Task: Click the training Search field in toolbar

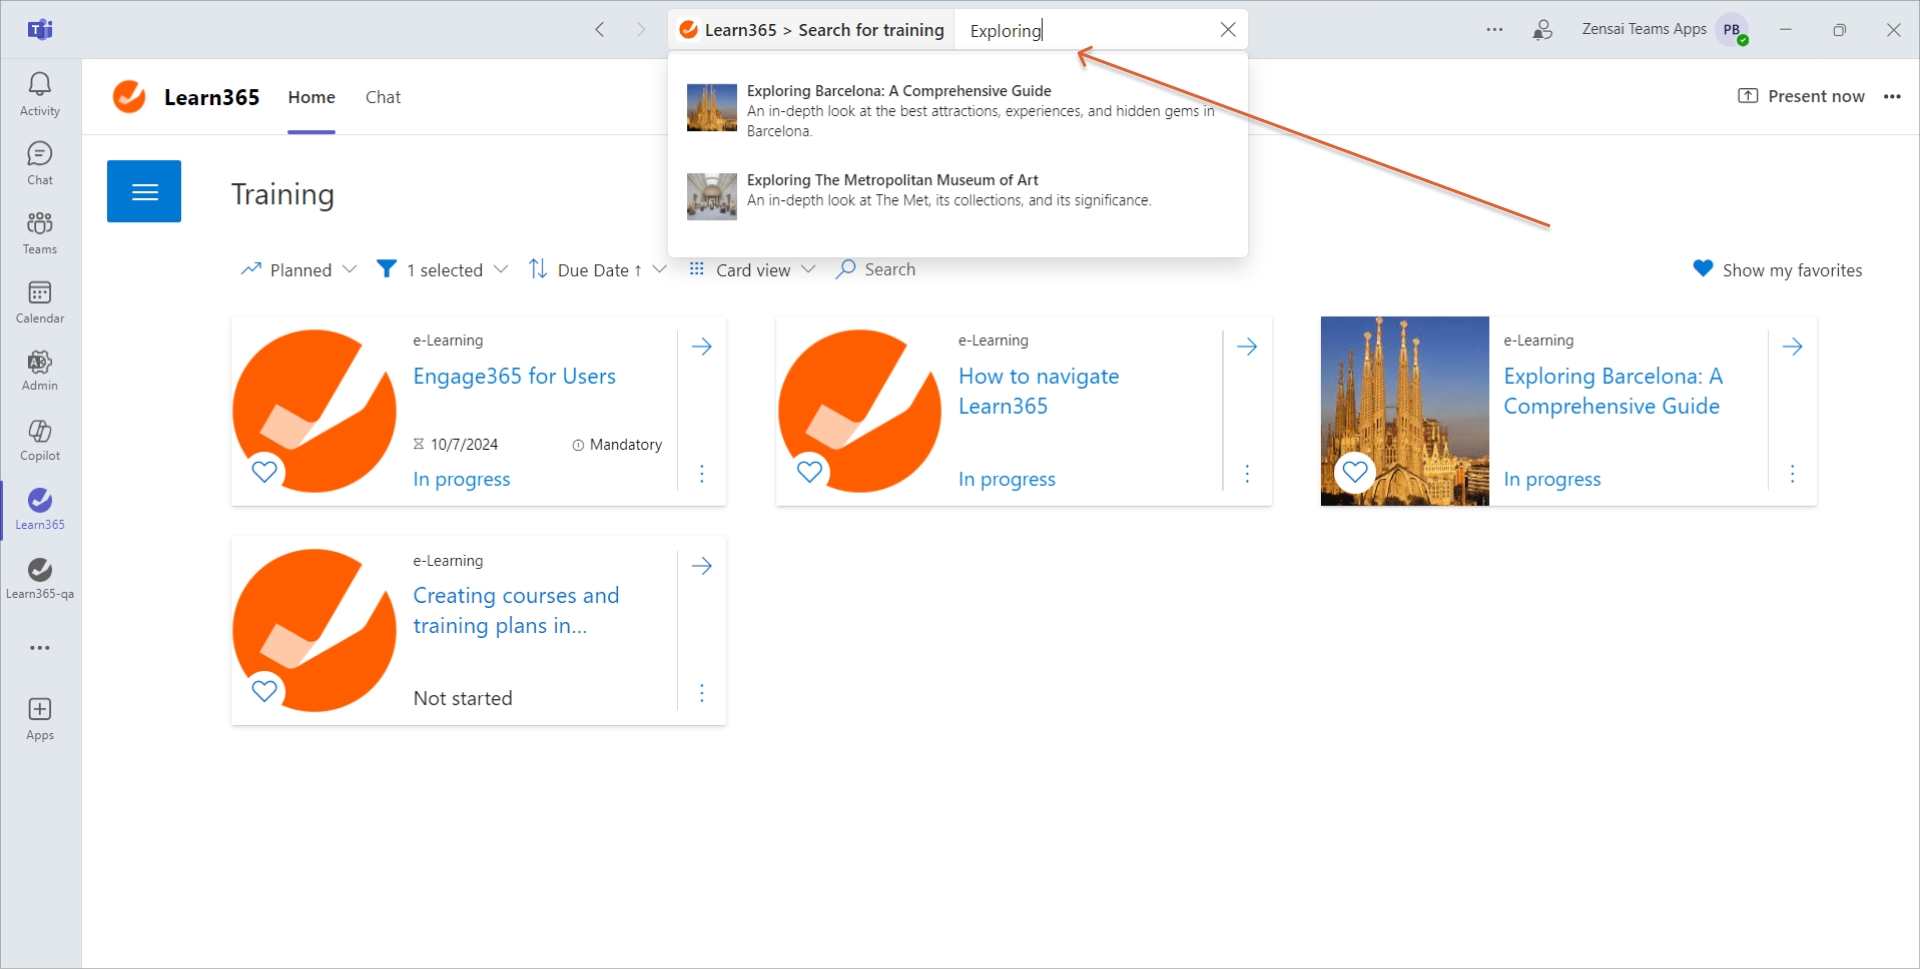Action: (x=888, y=270)
